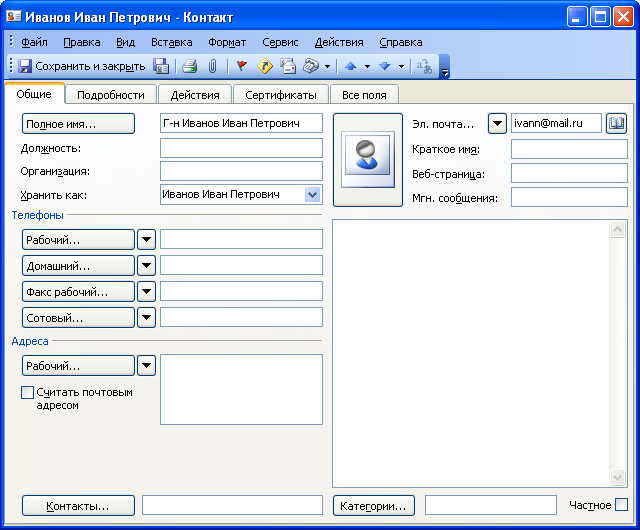The height and width of the screenshot is (530, 640).
Task: Click the Рабочий... phone button
Action: tap(78, 240)
